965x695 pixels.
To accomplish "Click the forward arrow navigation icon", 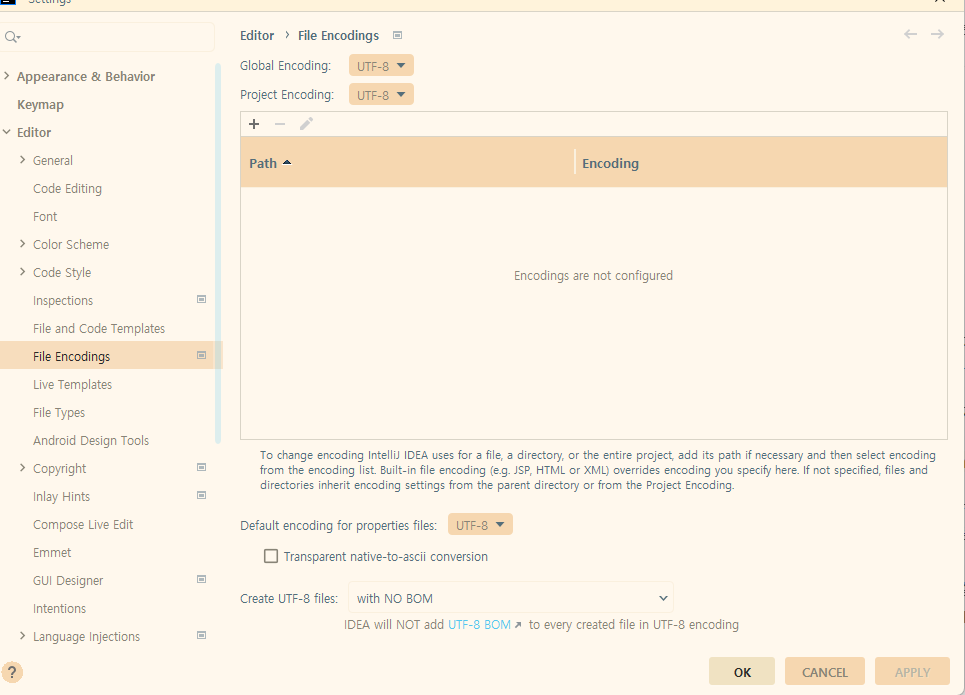I will coord(937,34).
